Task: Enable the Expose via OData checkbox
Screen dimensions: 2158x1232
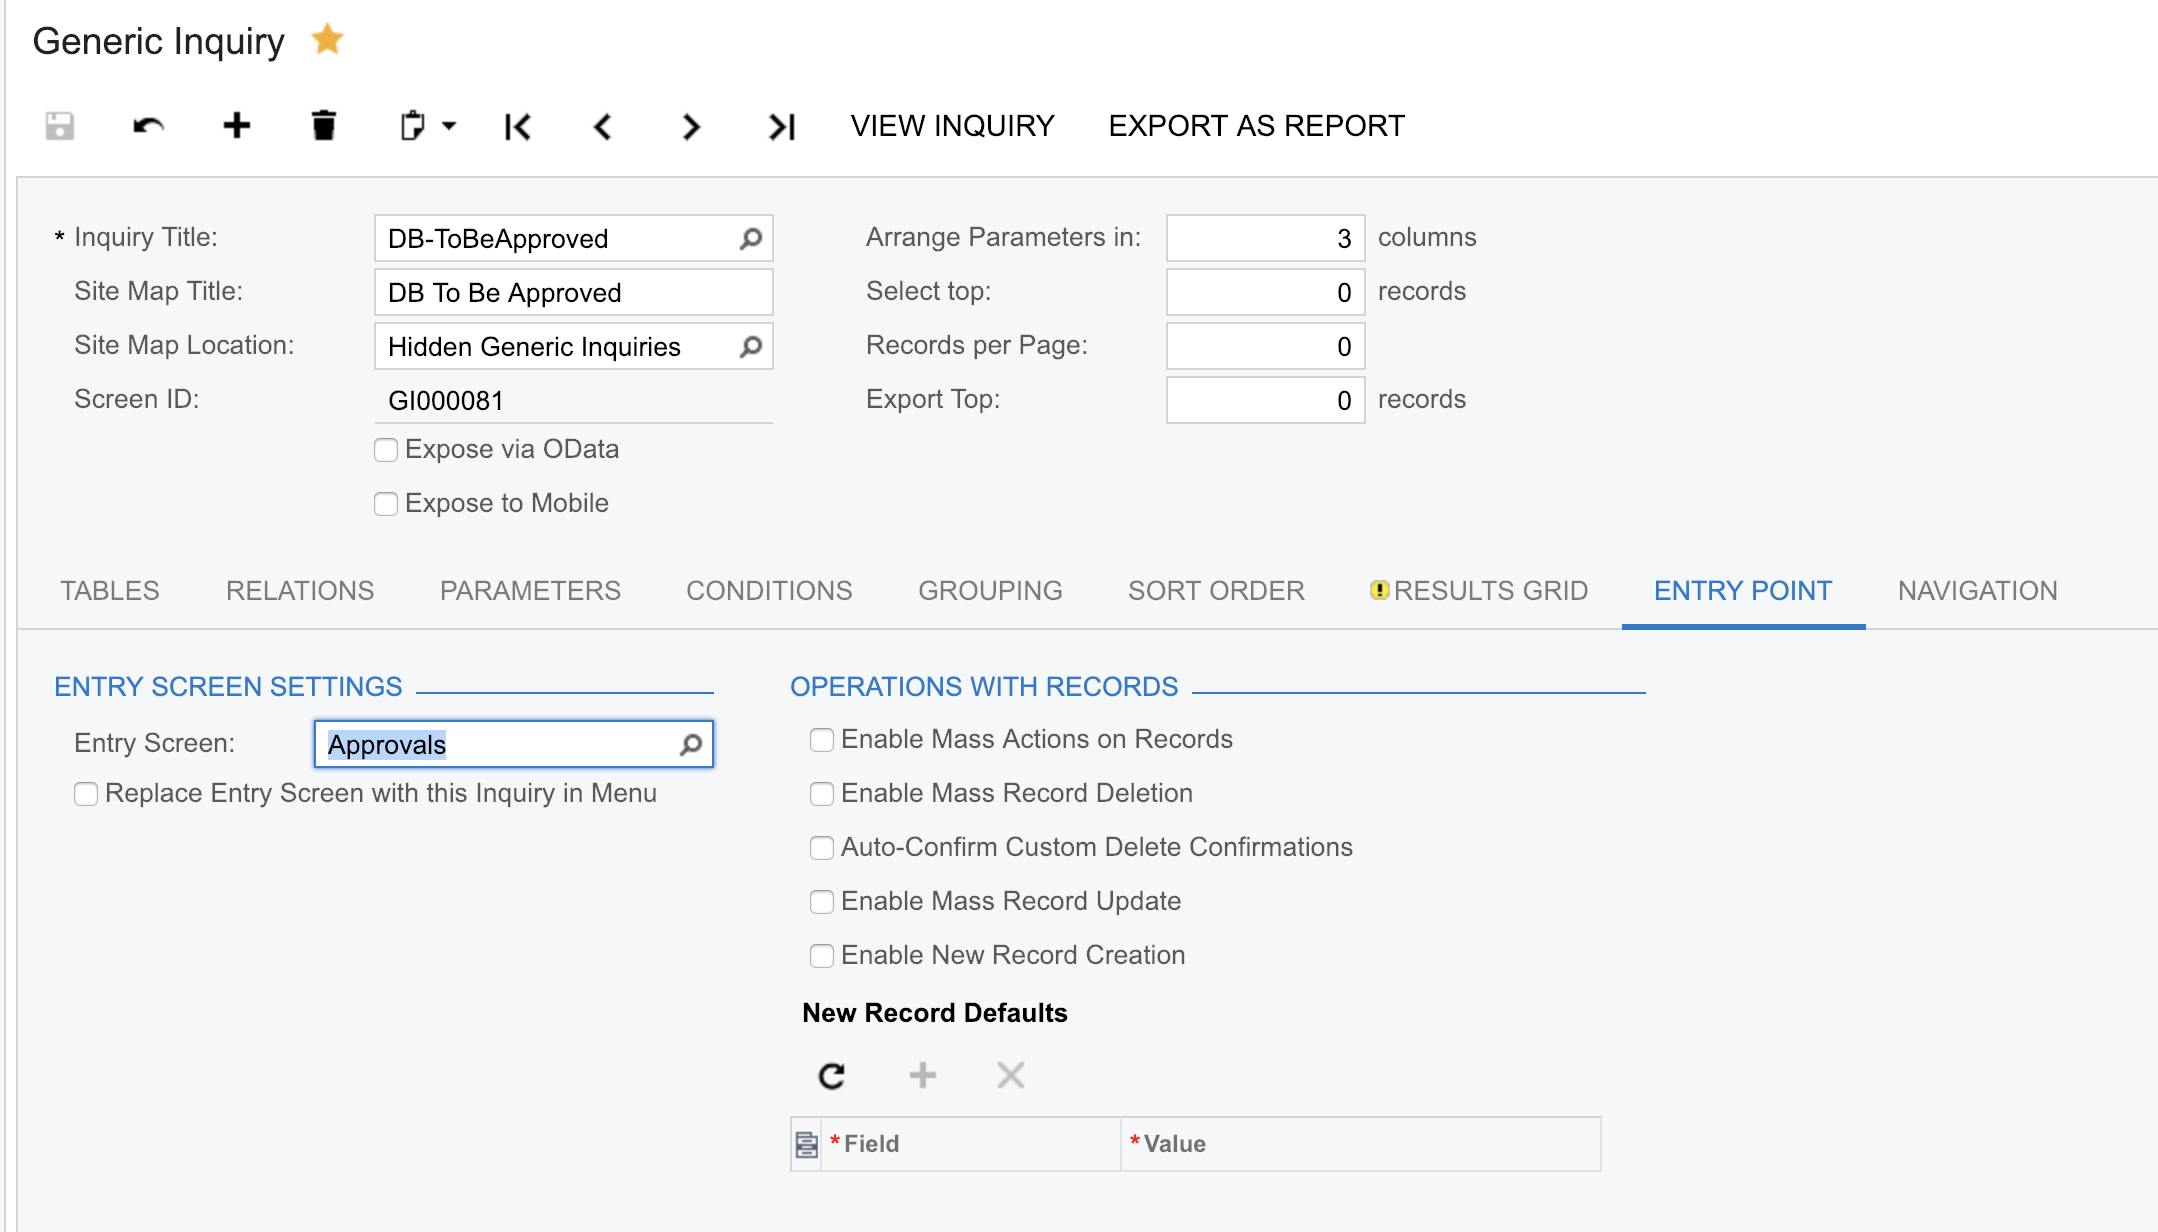Action: pyautogui.click(x=385, y=450)
